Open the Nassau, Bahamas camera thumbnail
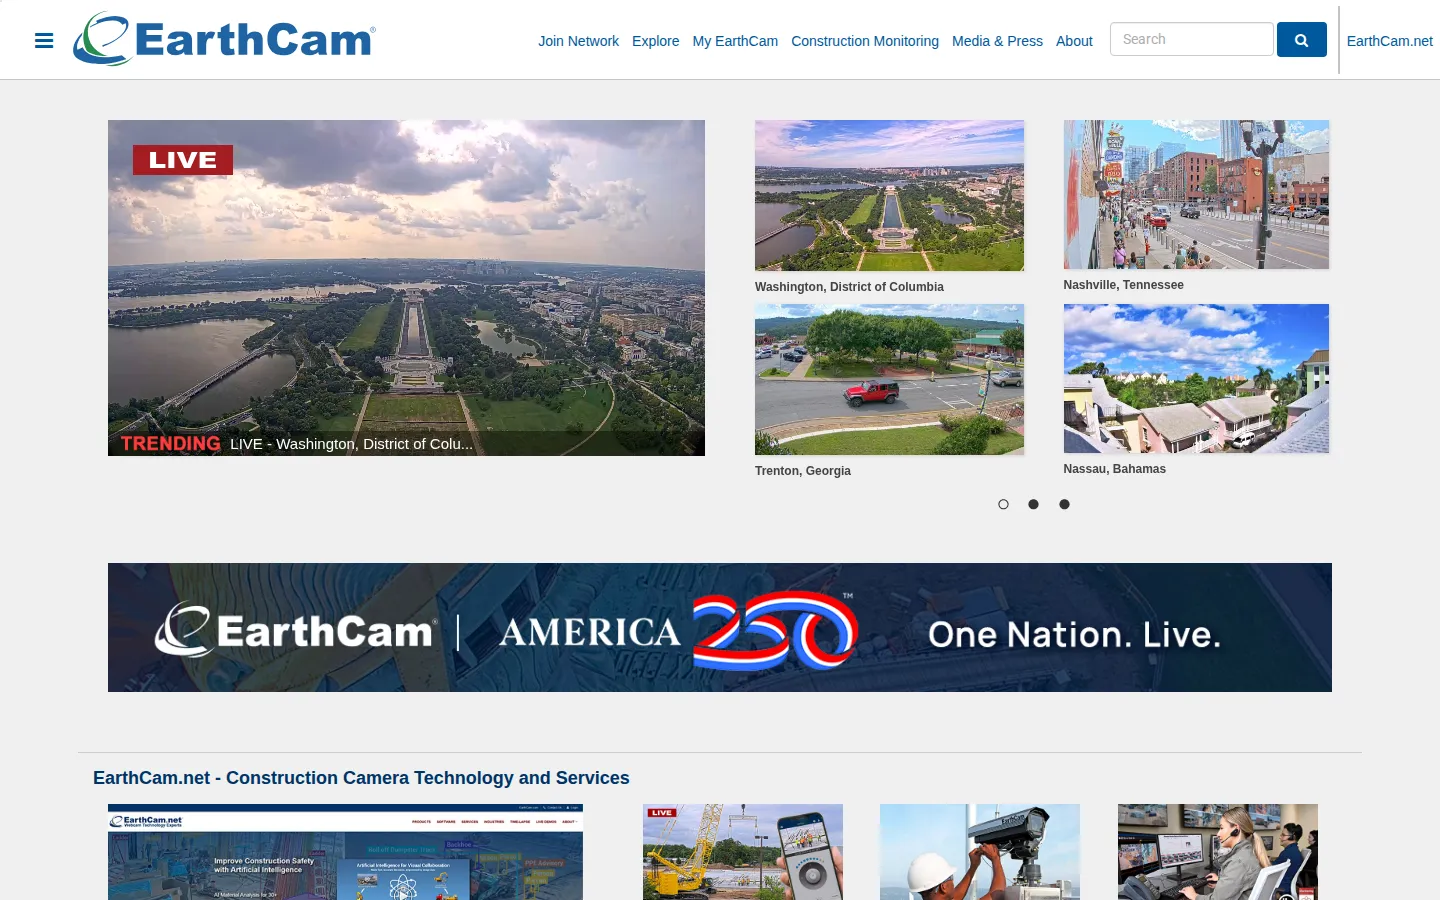Screen dimensions: 1440x900 (x=1196, y=378)
